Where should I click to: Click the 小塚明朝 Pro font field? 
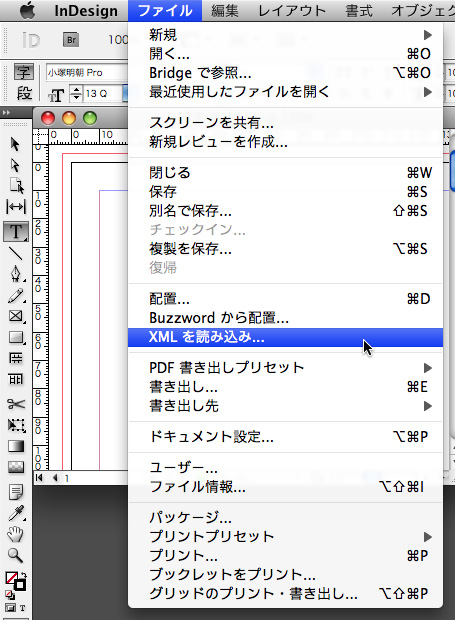point(87,73)
